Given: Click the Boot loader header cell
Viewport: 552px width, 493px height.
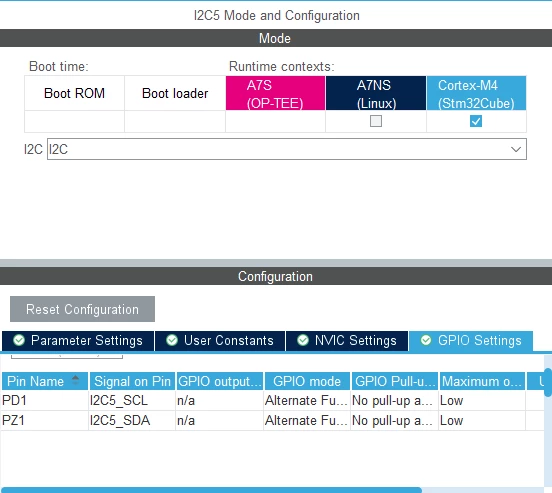Looking at the screenshot, I should [x=175, y=93].
